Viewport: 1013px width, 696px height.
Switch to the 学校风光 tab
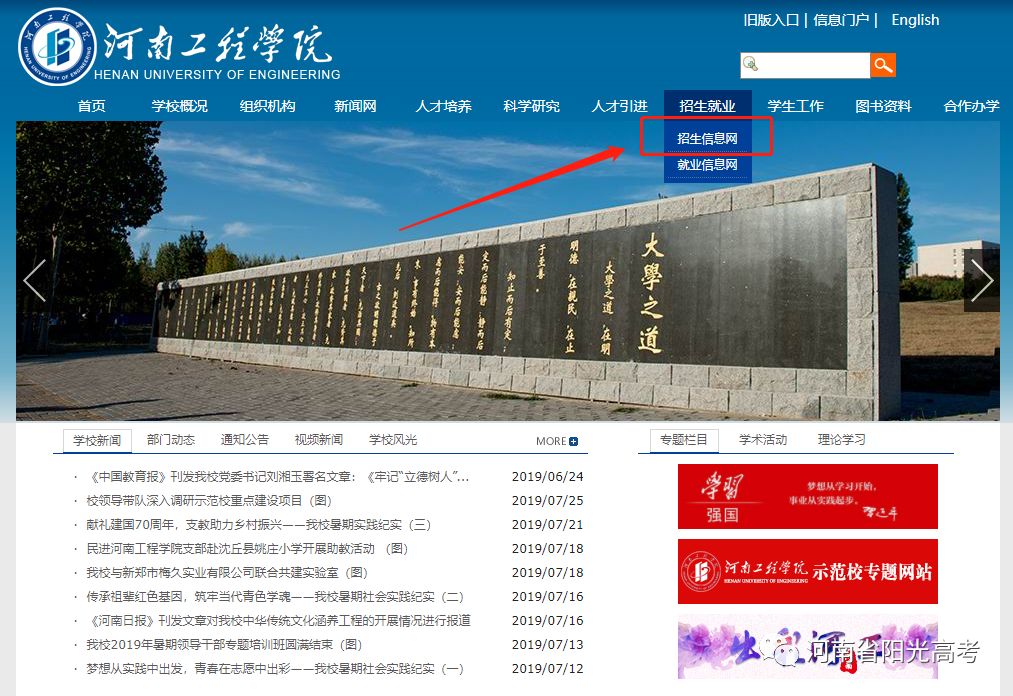click(393, 440)
